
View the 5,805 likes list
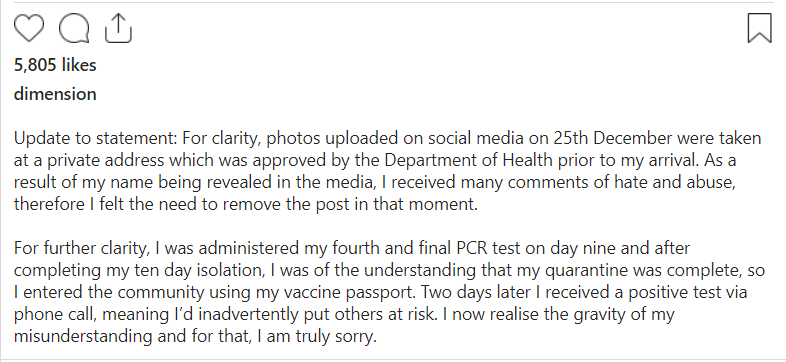point(55,65)
